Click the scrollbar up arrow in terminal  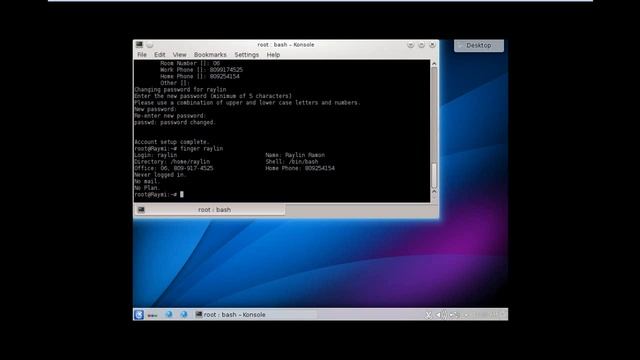[434, 64]
